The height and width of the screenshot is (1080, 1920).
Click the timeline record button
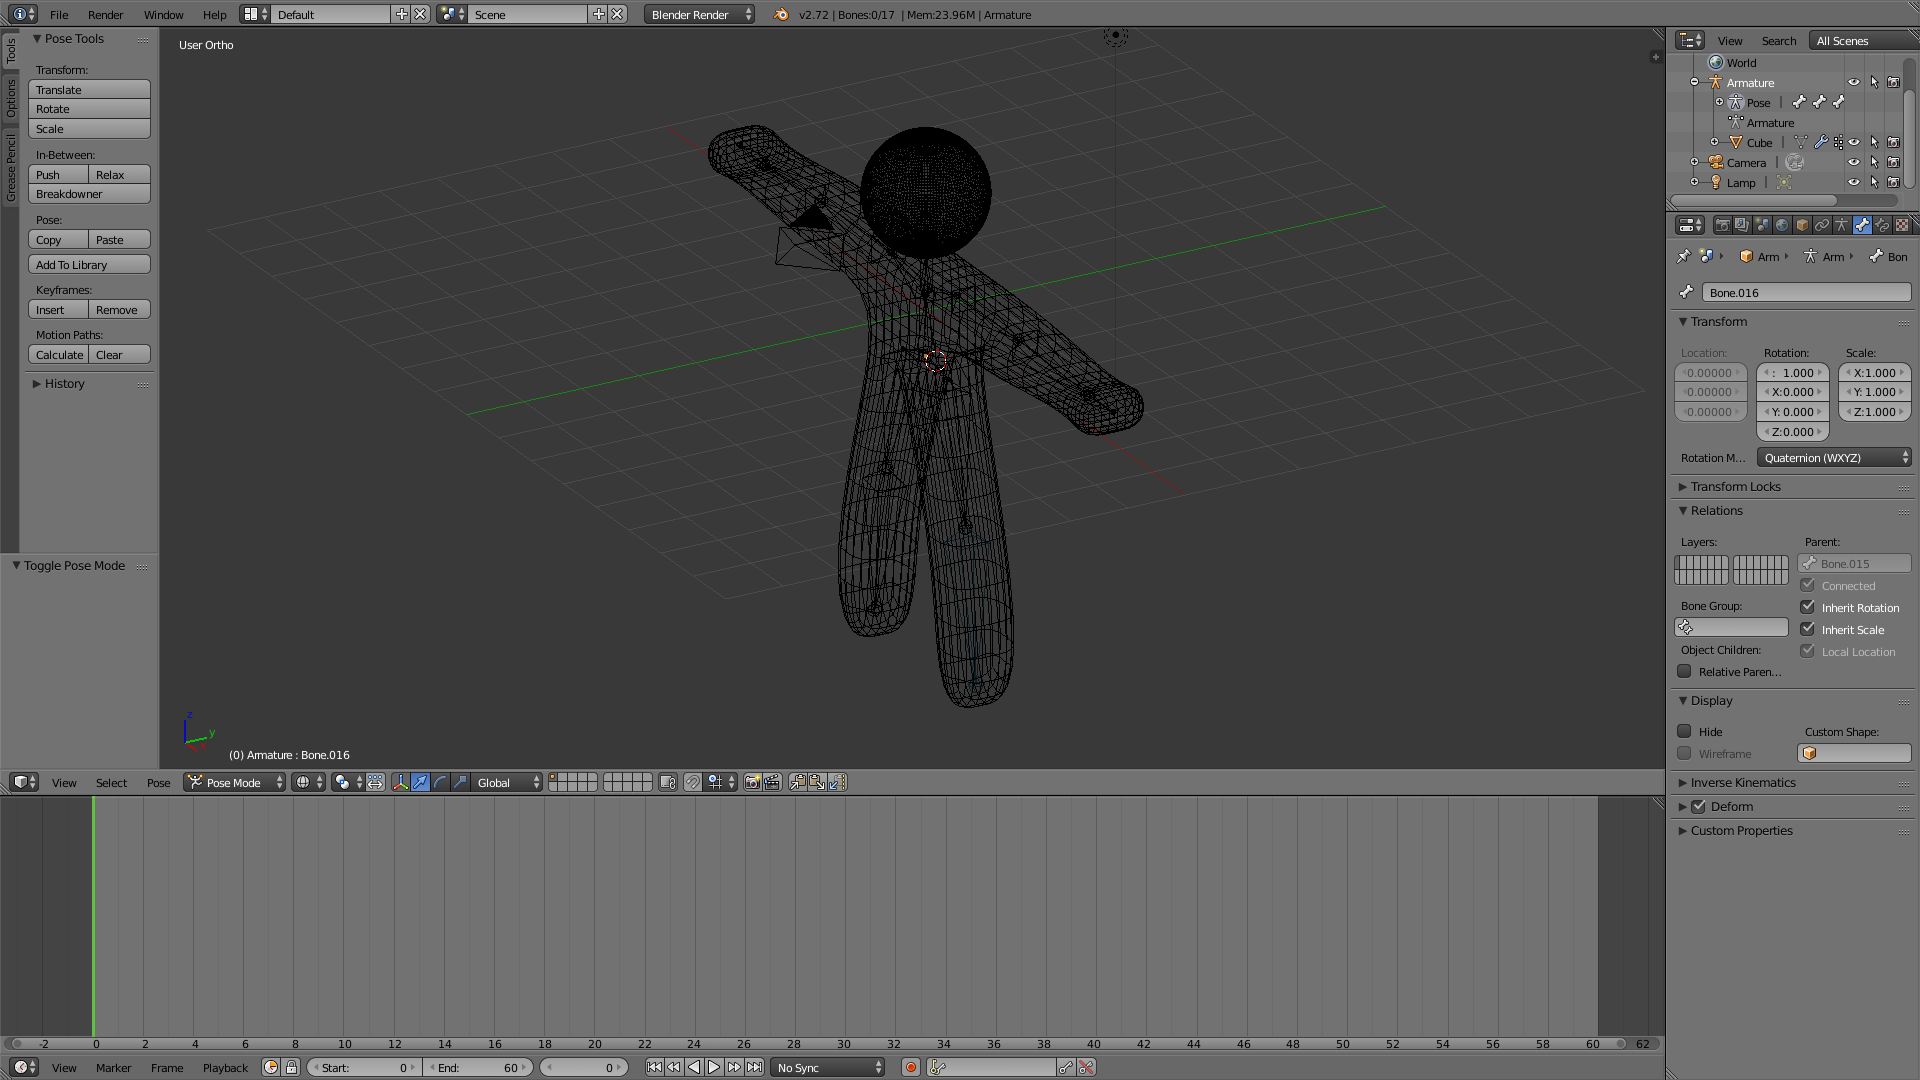click(911, 1067)
